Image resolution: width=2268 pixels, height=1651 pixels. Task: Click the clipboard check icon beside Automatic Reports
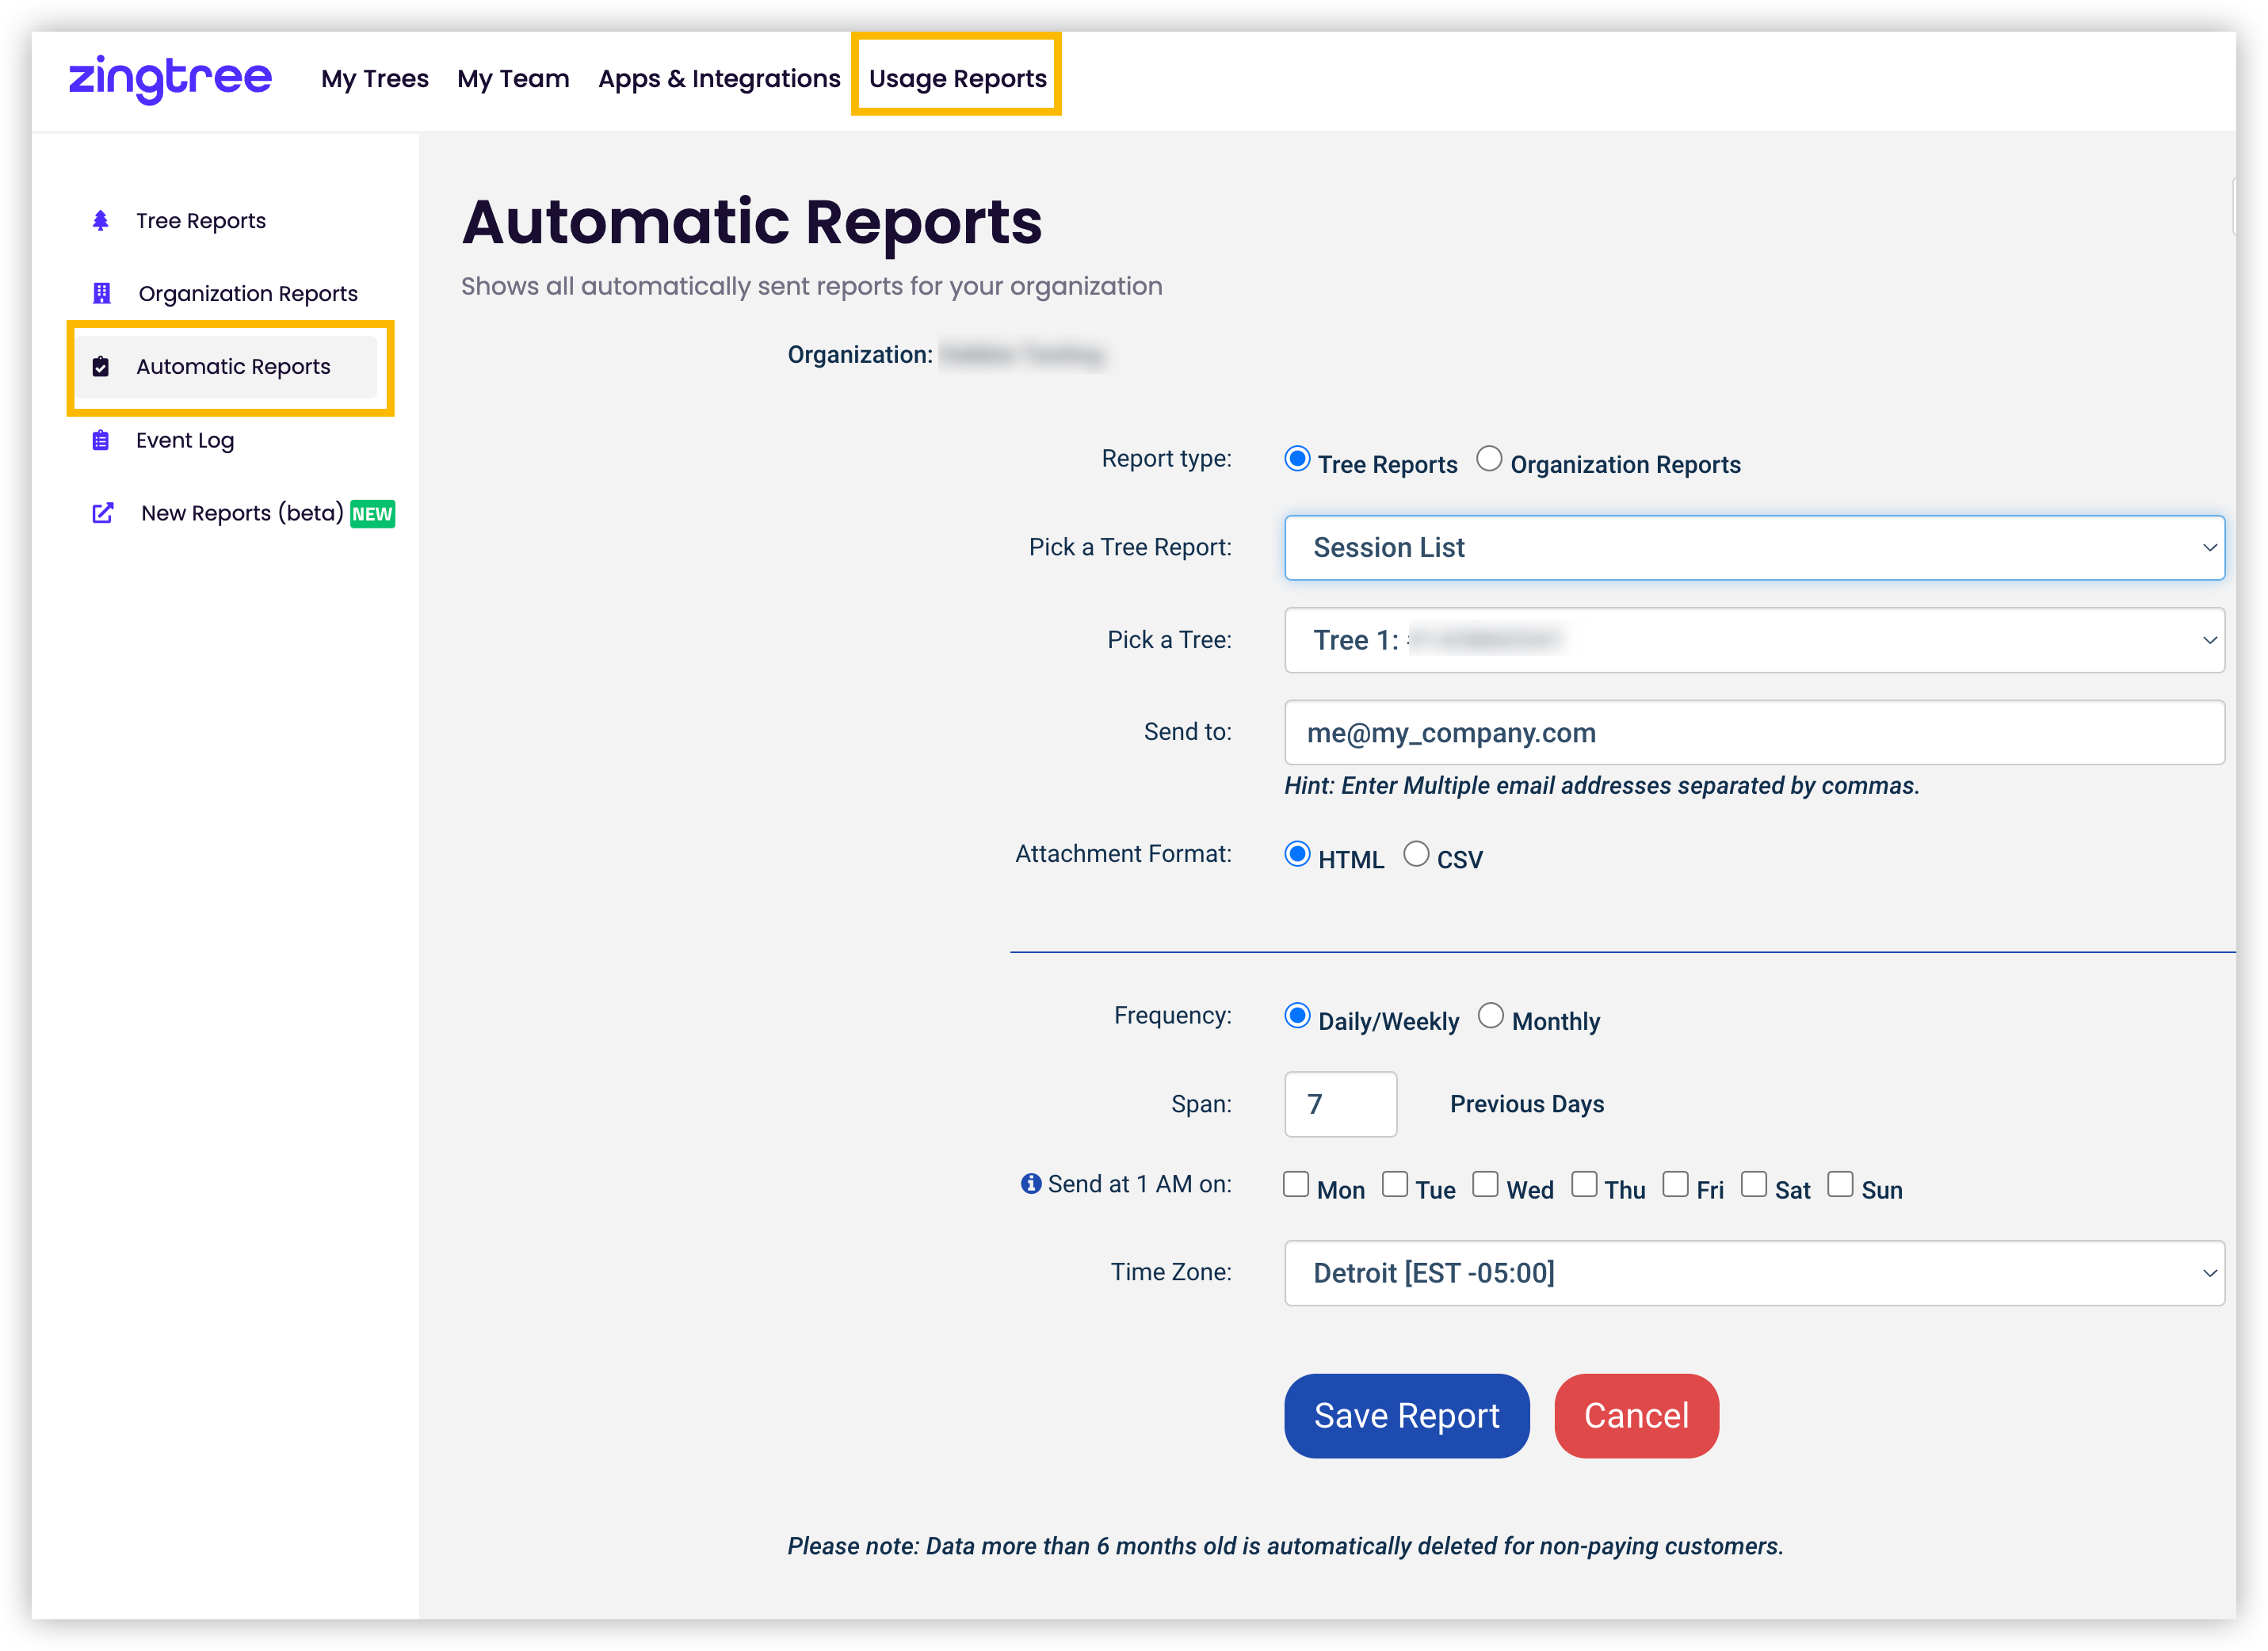(100, 367)
